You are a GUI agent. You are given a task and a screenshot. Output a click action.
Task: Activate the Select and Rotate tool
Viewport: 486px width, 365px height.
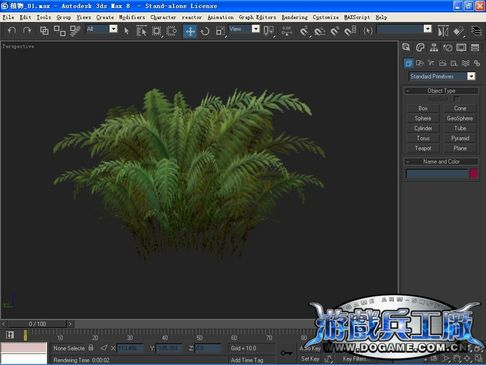(x=205, y=31)
